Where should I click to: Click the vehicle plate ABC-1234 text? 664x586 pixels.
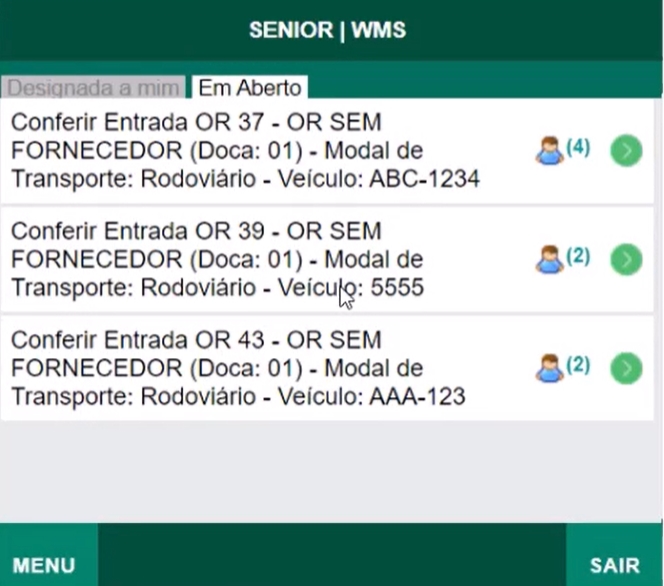tap(424, 180)
